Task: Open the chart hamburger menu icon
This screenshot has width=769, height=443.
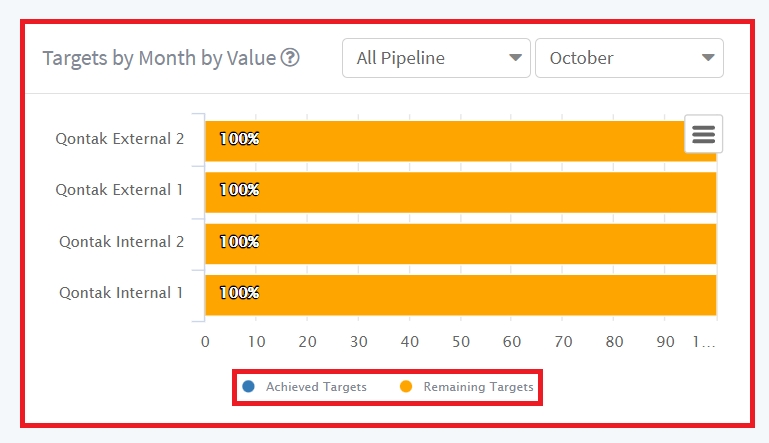Action: pyautogui.click(x=703, y=134)
